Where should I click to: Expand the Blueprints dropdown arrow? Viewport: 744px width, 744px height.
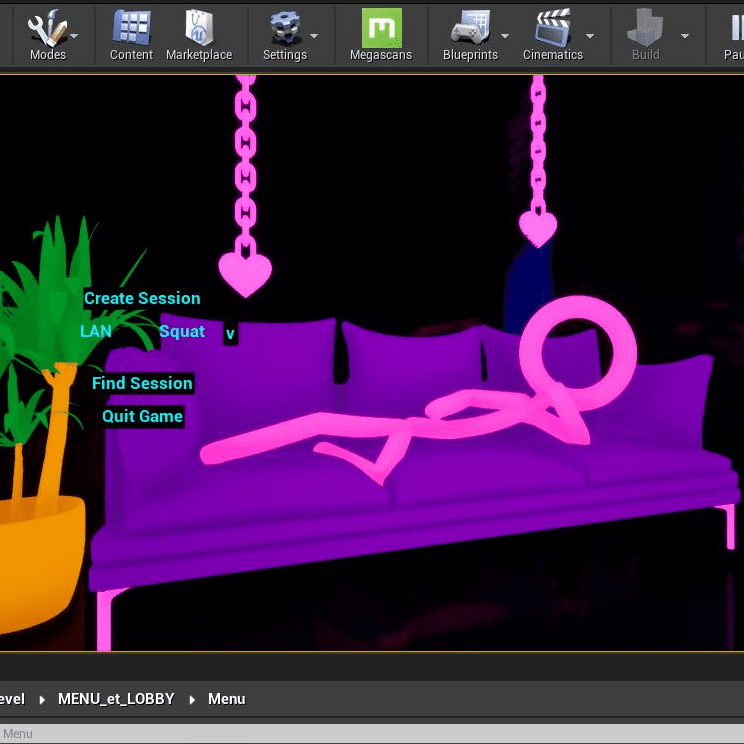pos(505,35)
